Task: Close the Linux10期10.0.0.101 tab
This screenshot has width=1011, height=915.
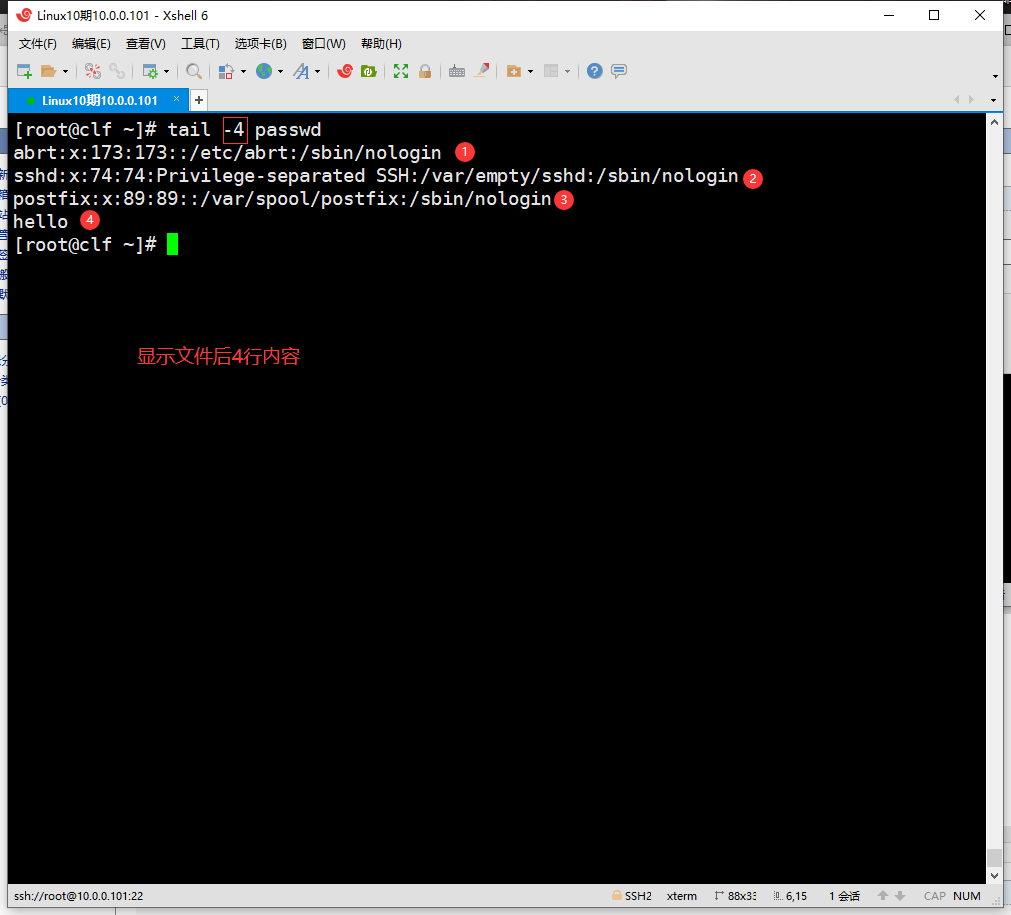Action: pyautogui.click(x=176, y=99)
